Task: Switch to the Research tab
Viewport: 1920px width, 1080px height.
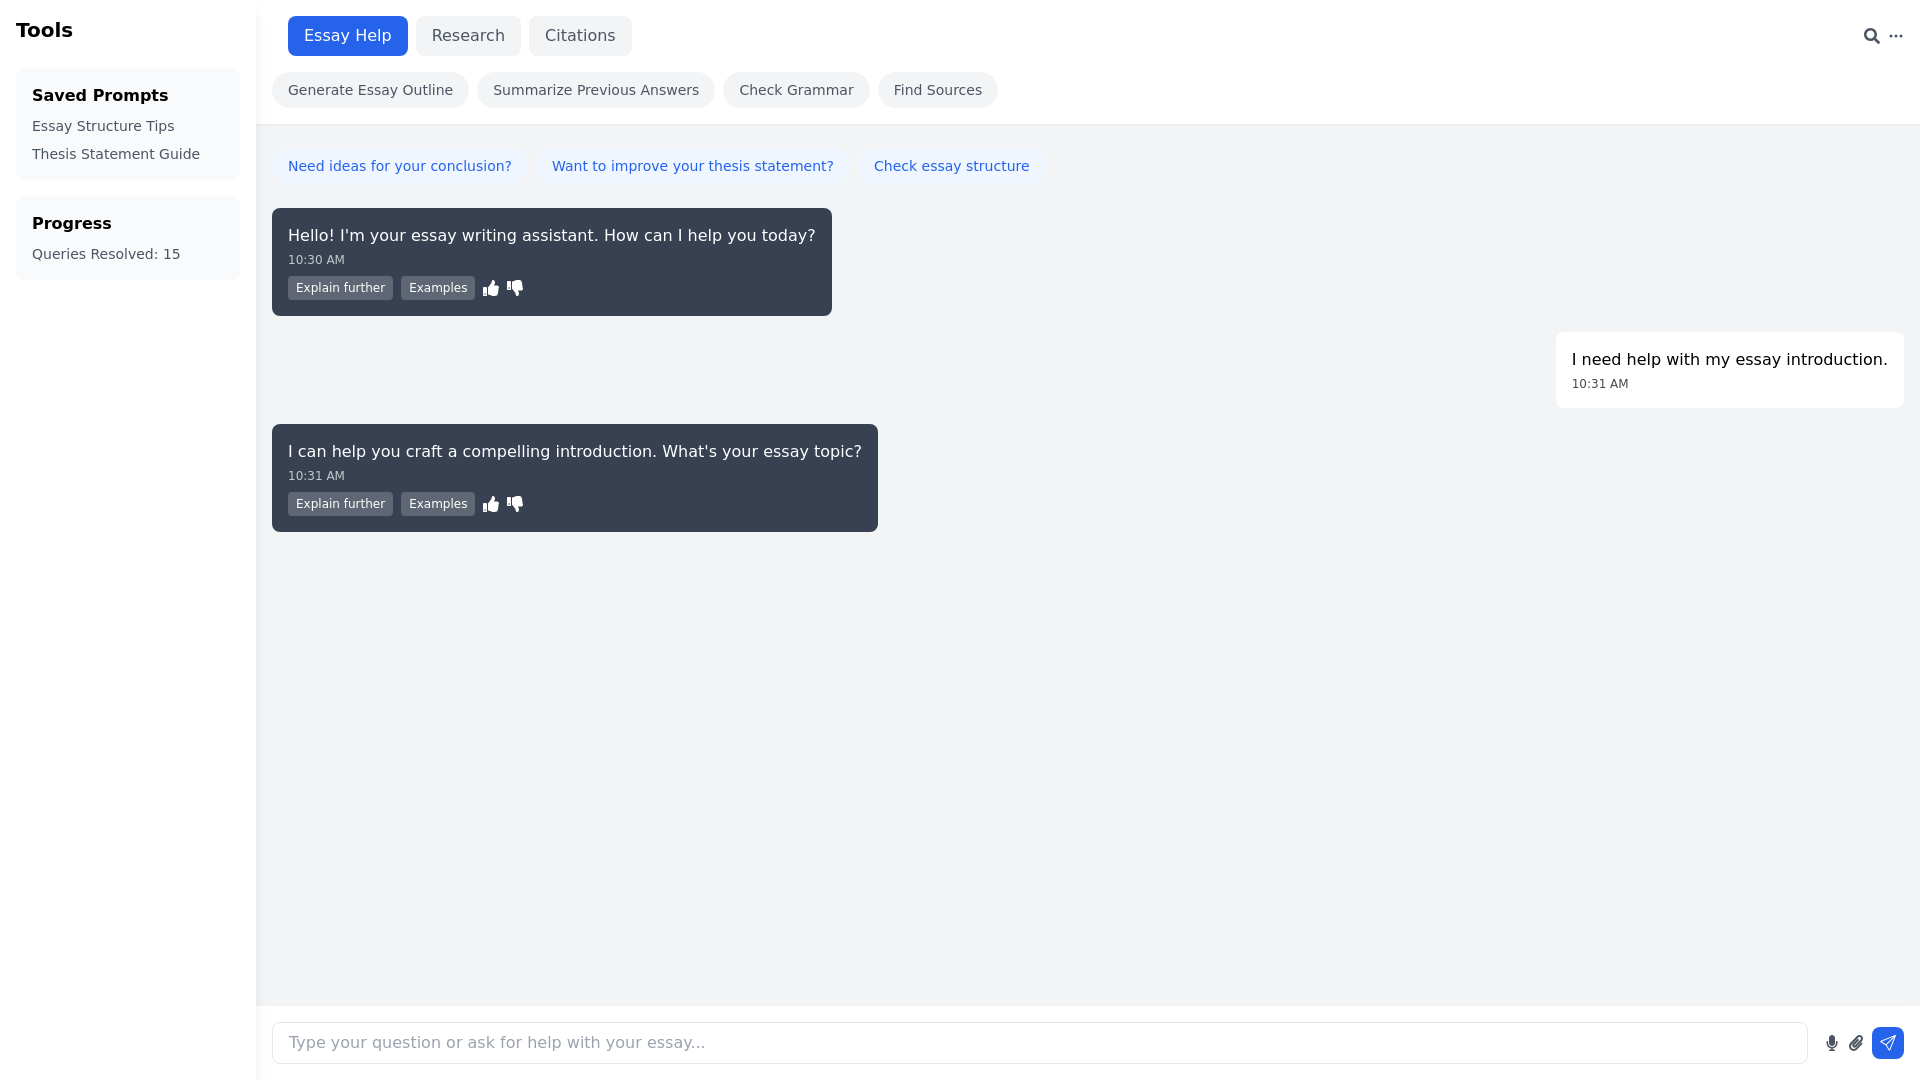Action: pyautogui.click(x=468, y=35)
